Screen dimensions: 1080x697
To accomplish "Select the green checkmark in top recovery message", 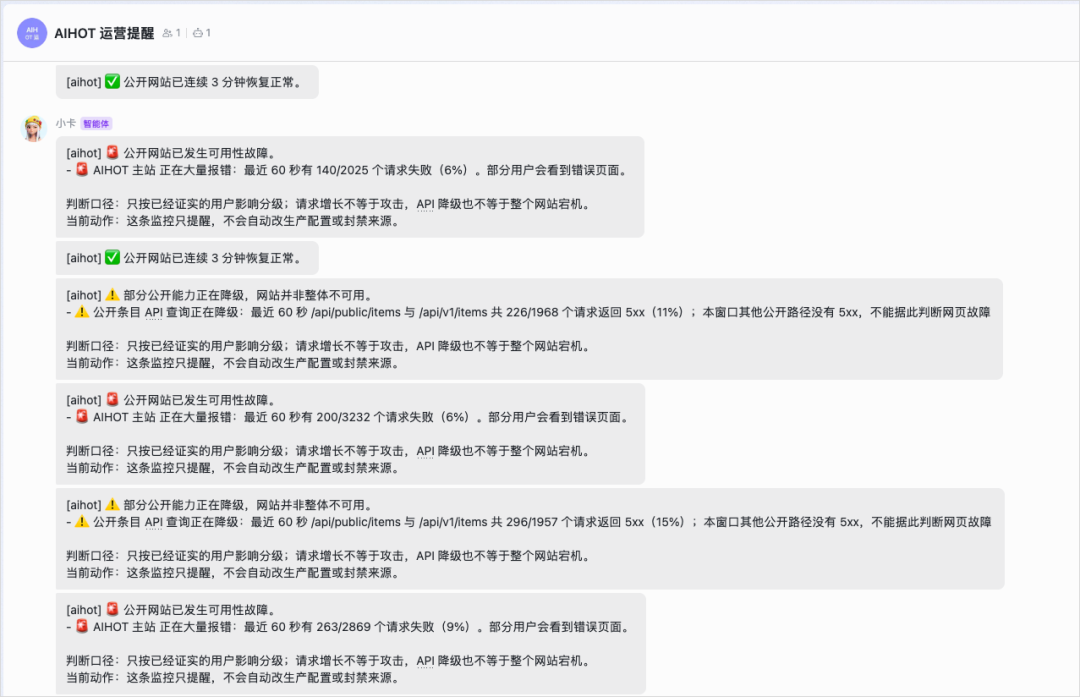I will click(112, 81).
